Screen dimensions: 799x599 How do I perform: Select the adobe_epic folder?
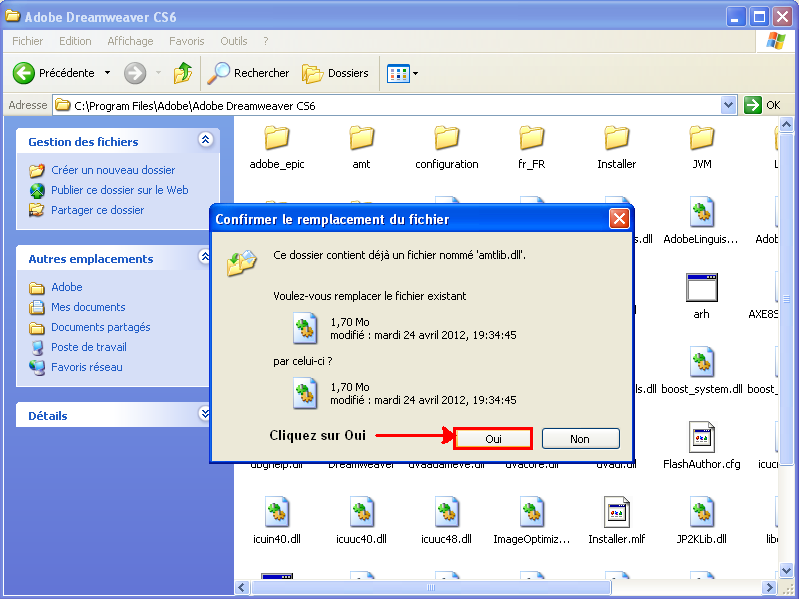(277, 147)
